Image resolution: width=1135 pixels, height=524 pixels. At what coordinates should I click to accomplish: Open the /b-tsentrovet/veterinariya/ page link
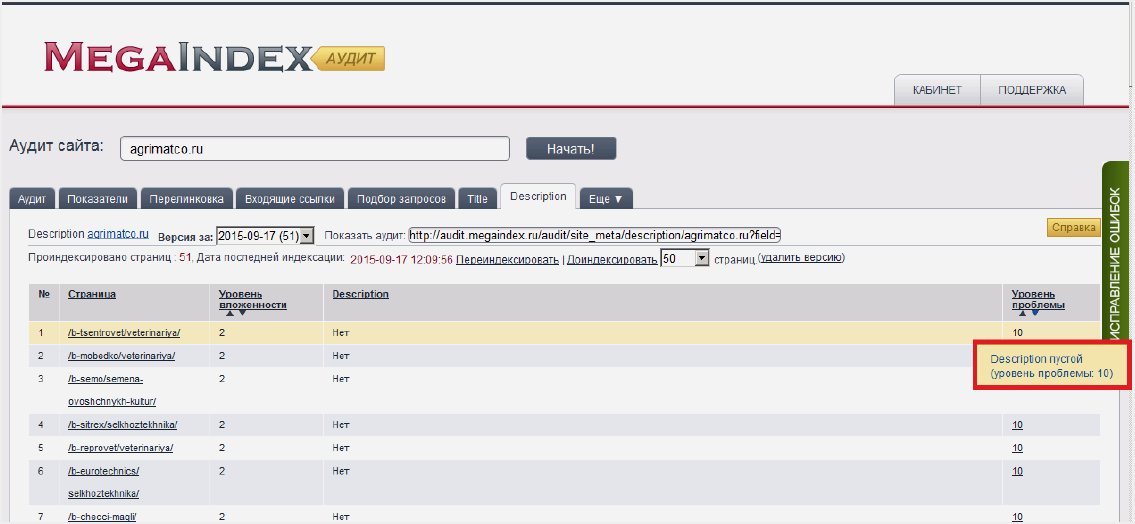(124, 332)
